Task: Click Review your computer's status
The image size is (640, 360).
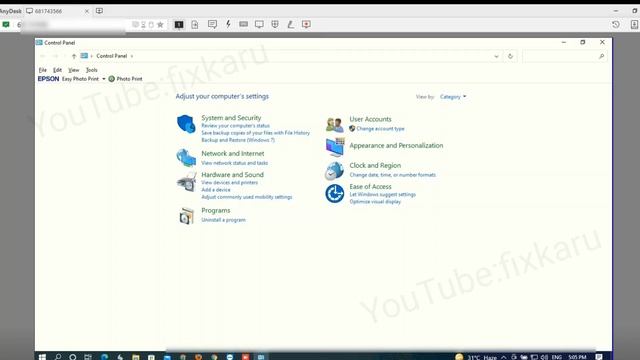Action: point(236,126)
